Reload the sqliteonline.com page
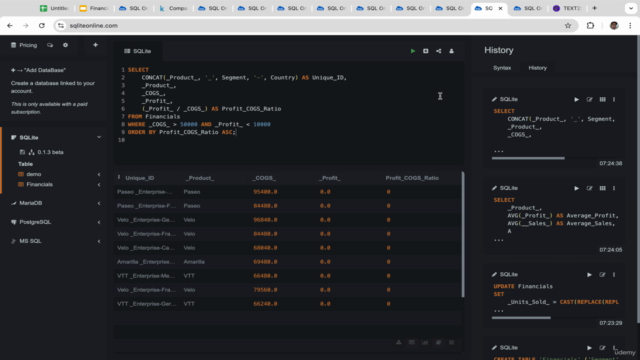Viewport: 640px width, 360px height. [x=42, y=26]
